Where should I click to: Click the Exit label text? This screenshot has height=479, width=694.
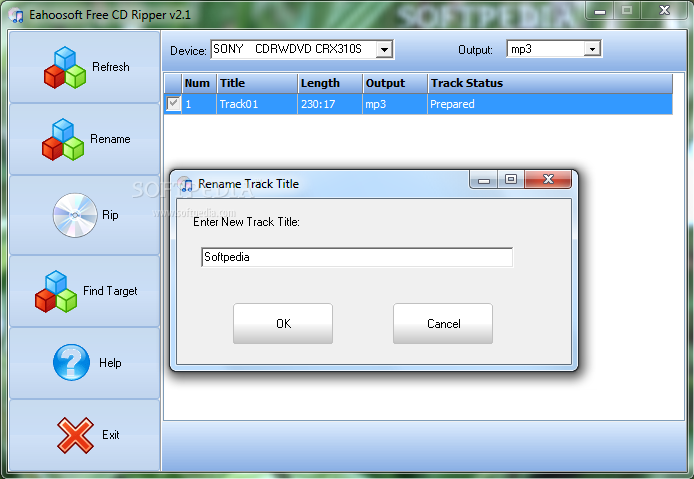[x=111, y=435]
